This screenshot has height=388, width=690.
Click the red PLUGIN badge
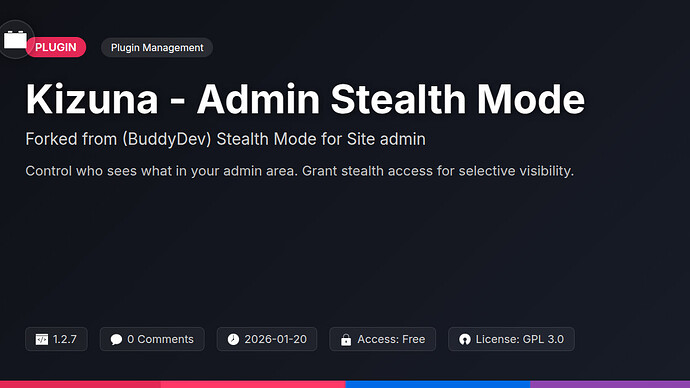coord(56,47)
